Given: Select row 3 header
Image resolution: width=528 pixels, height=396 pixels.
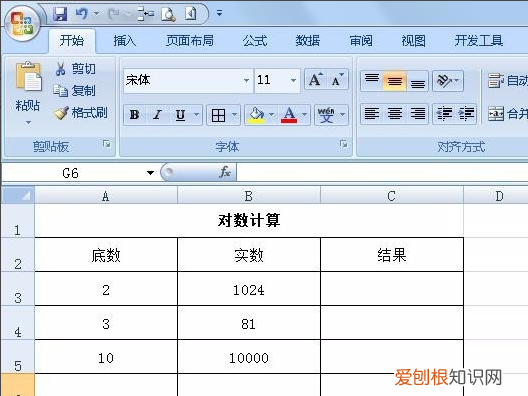Looking at the screenshot, I should tap(18, 289).
